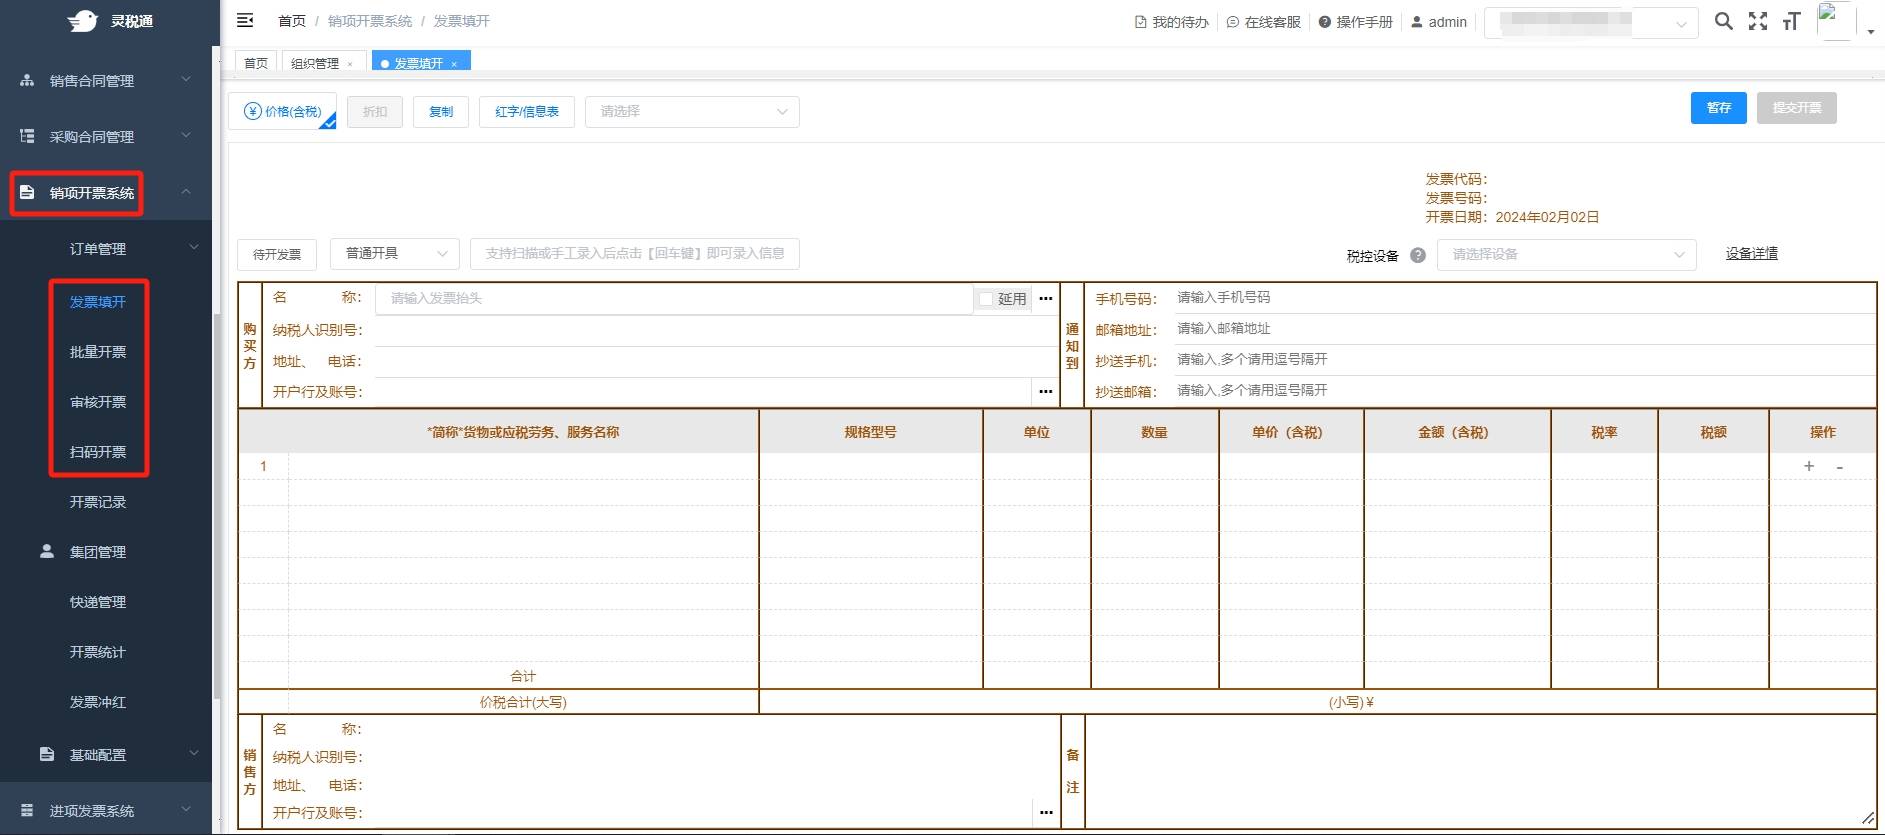Click the 红字信息表 button
The height and width of the screenshot is (835, 1885).
(x=527, y=111)
